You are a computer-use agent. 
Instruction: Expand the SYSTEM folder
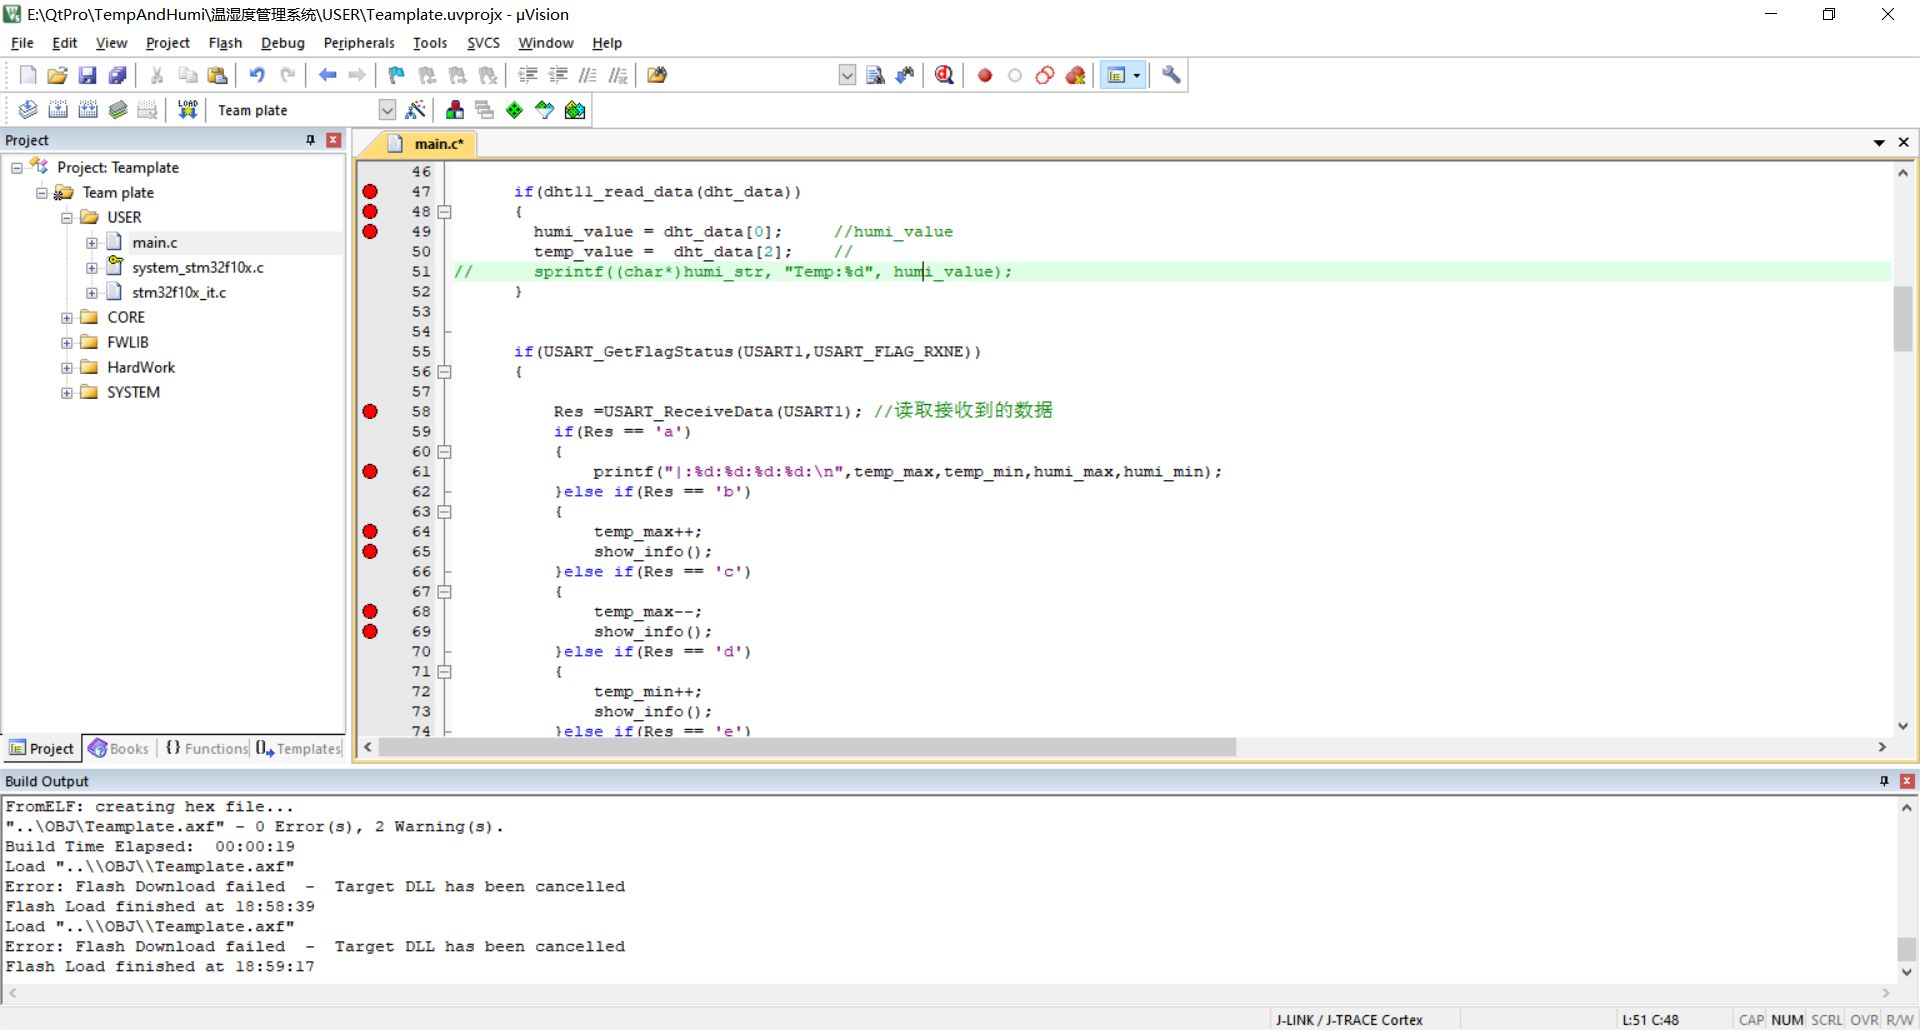tap(67, 392)
